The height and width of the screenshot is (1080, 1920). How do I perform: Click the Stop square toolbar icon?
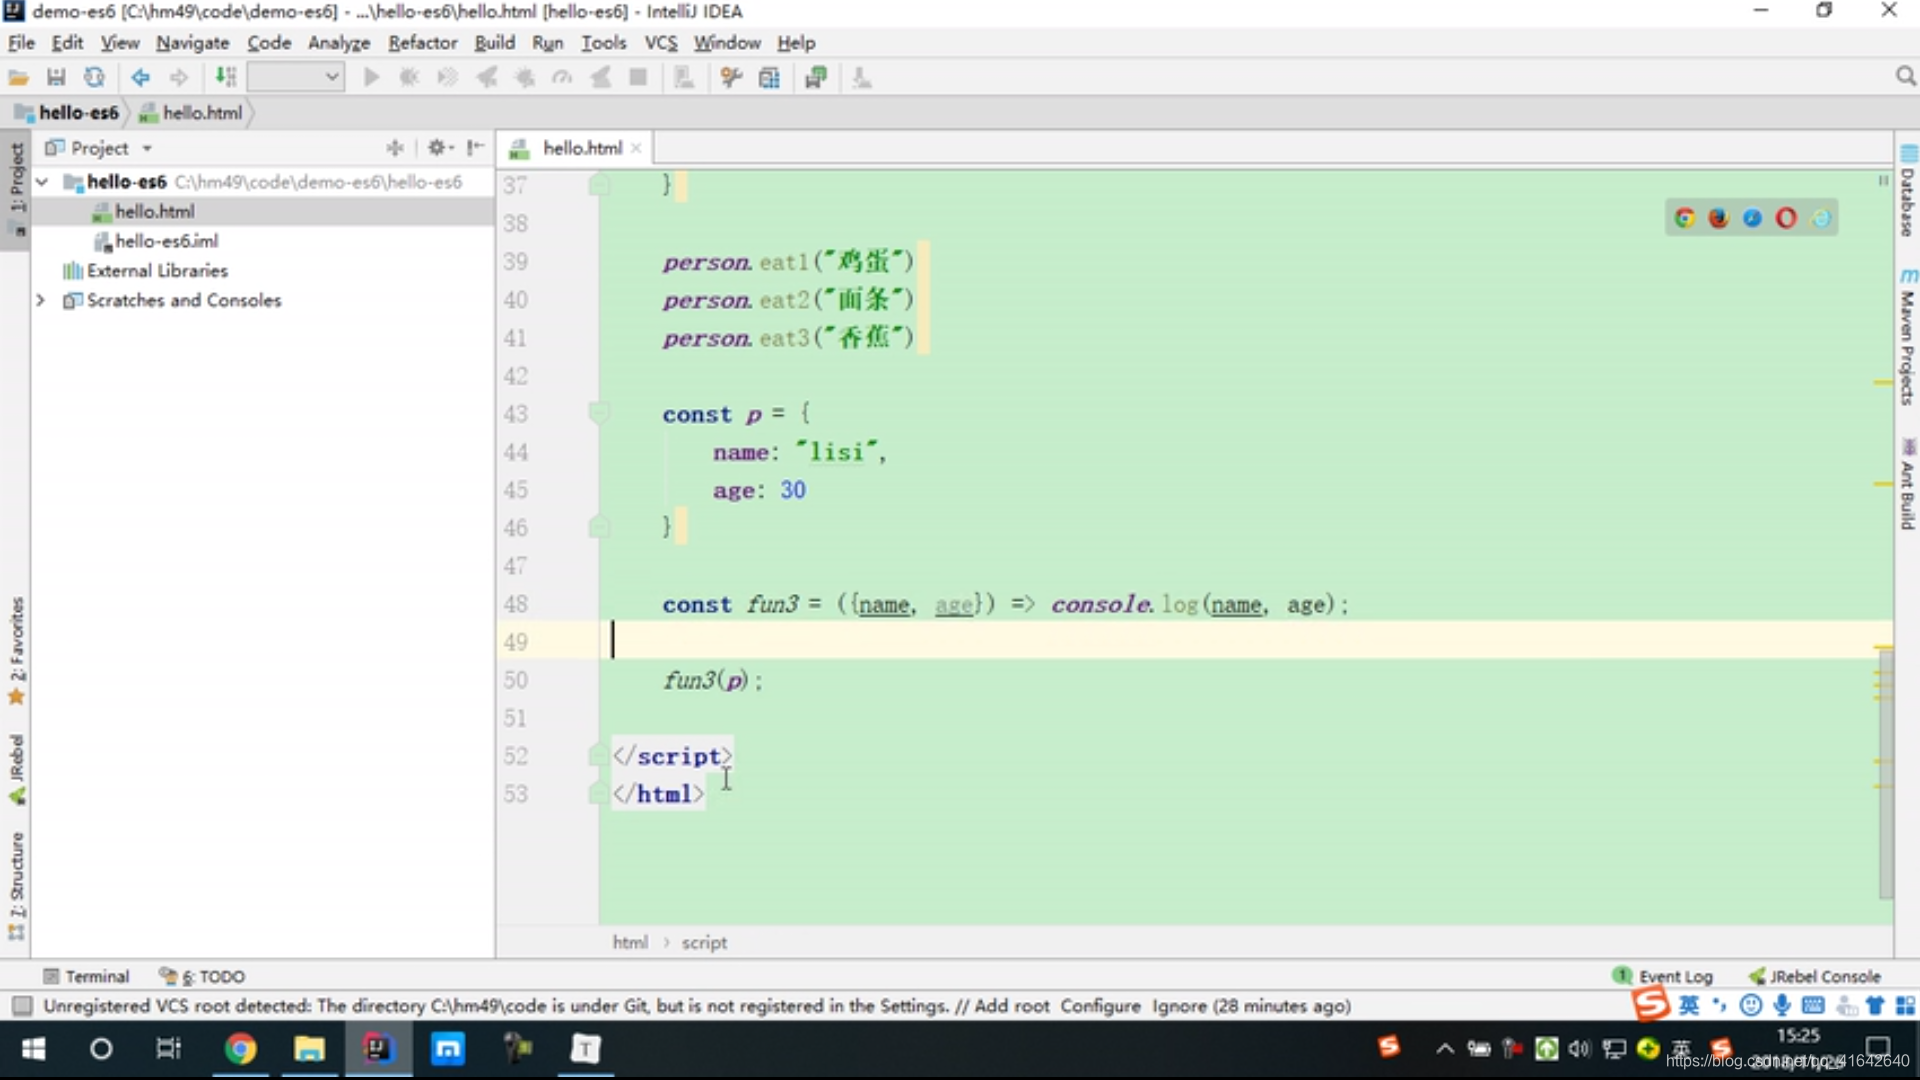[x=638, y=78]
